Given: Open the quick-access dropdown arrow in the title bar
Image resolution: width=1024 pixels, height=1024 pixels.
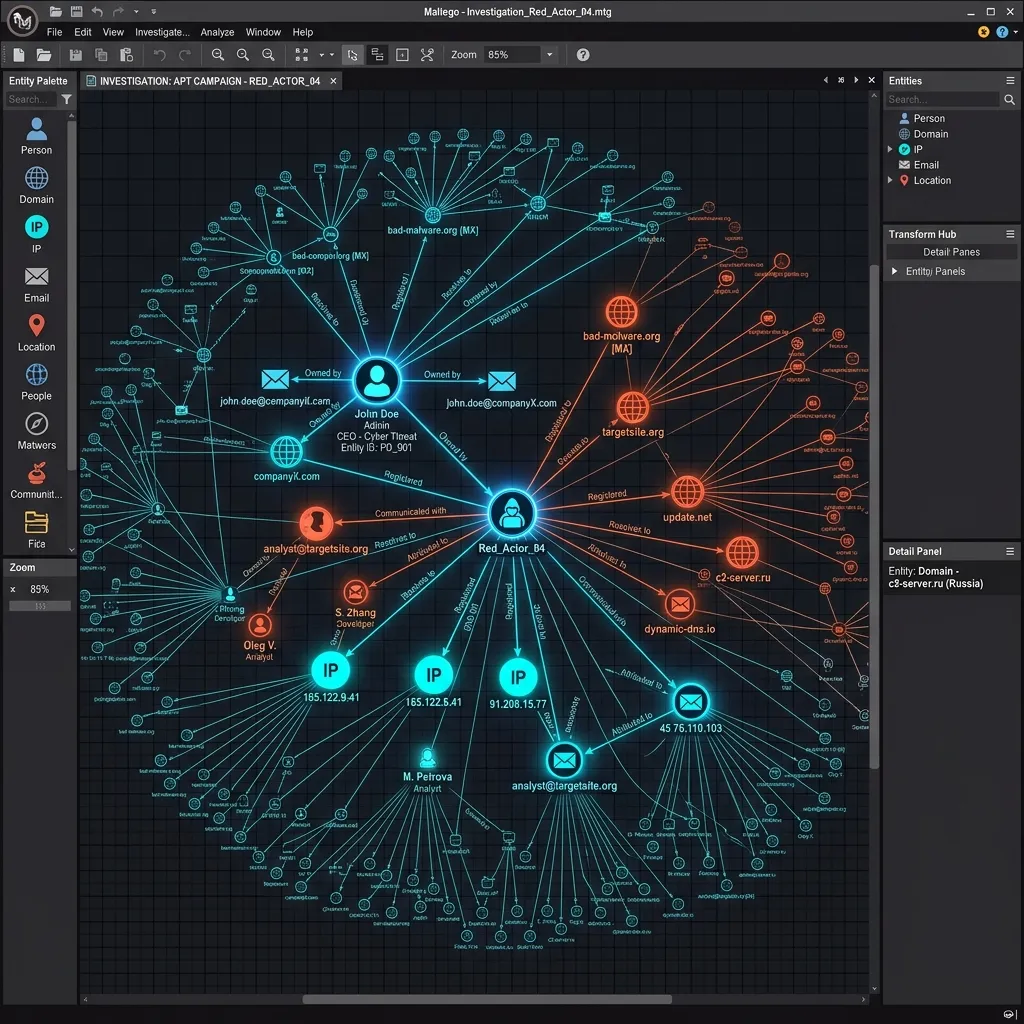Looking at the screenshot, I should (136, 11).
